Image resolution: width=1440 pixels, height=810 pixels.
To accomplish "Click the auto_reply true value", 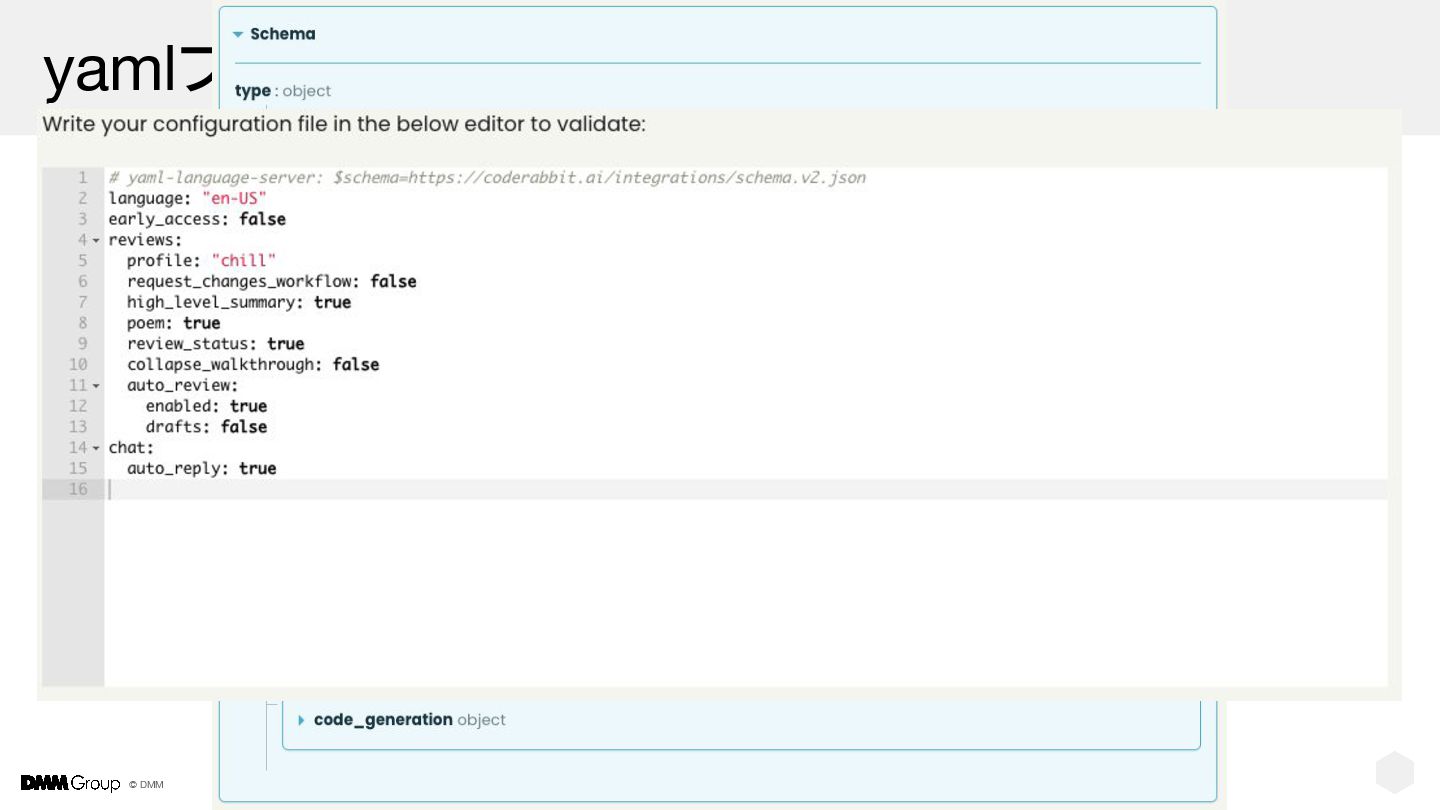I will point(257,468).
